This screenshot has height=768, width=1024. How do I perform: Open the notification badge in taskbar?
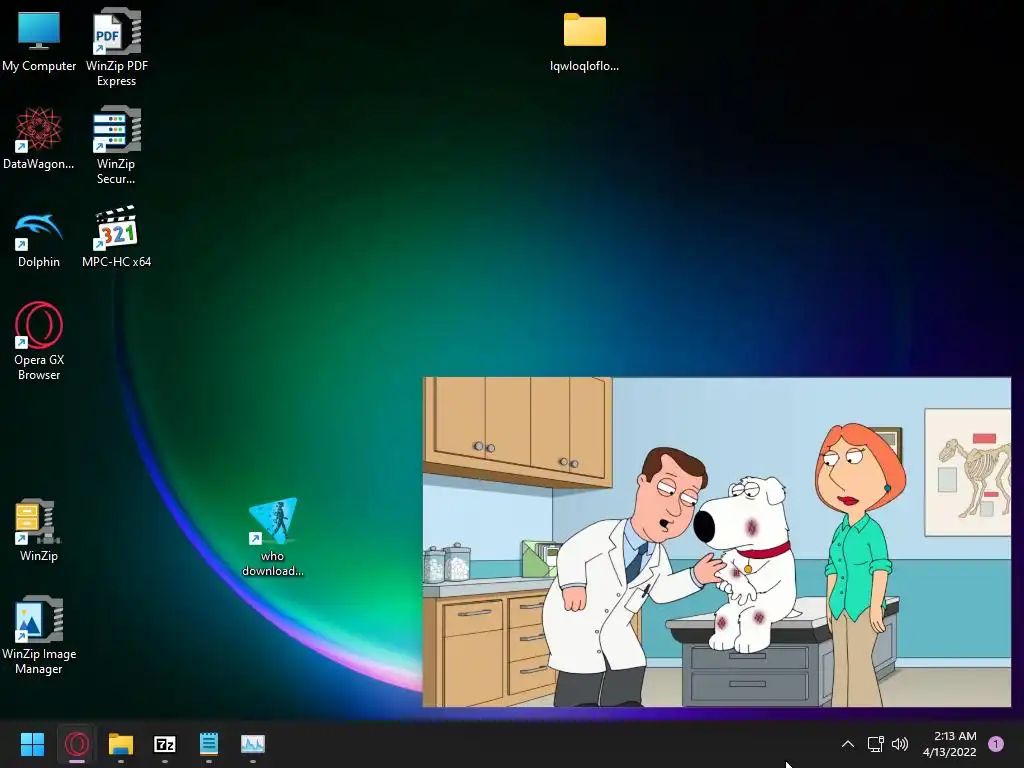tap(996, 744)
